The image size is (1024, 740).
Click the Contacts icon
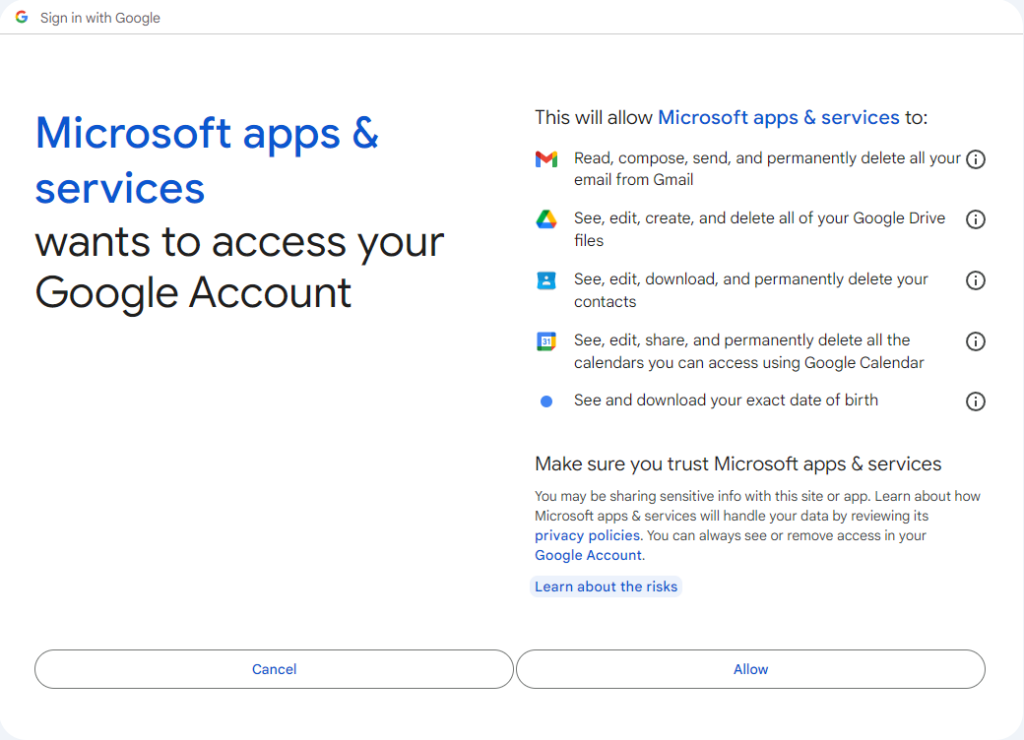546,280
